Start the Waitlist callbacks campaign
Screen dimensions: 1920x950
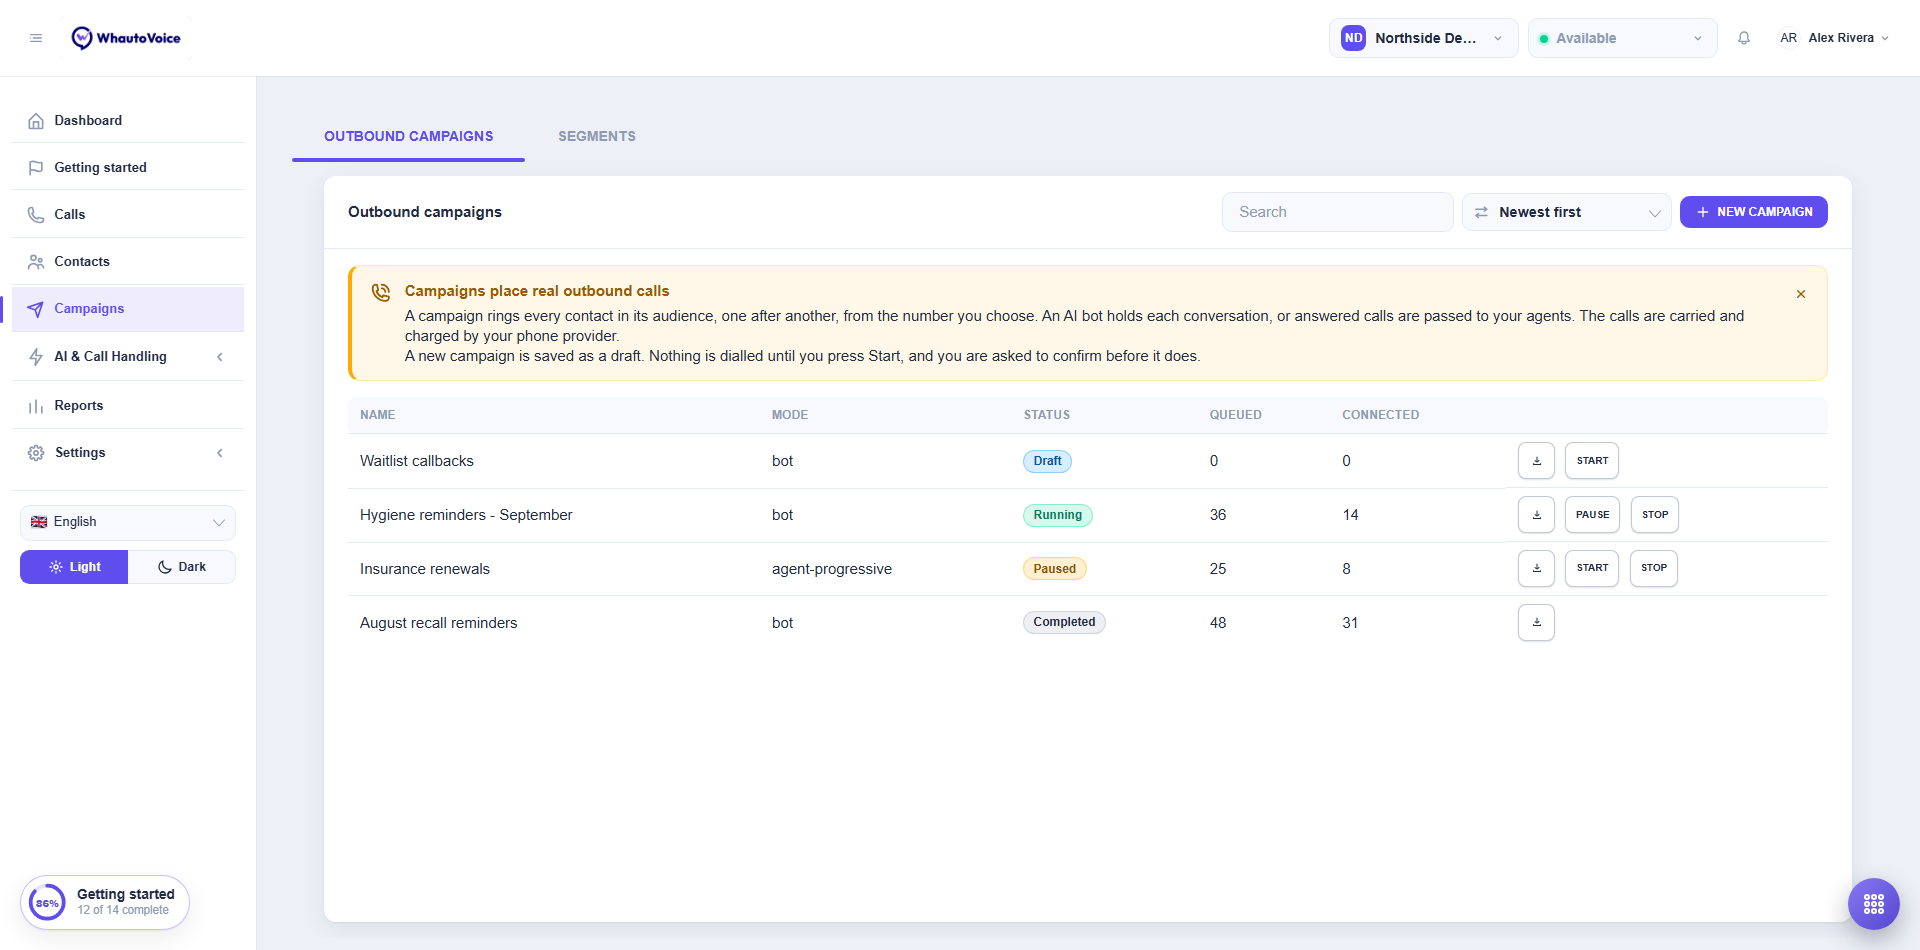pos(1592,461)
